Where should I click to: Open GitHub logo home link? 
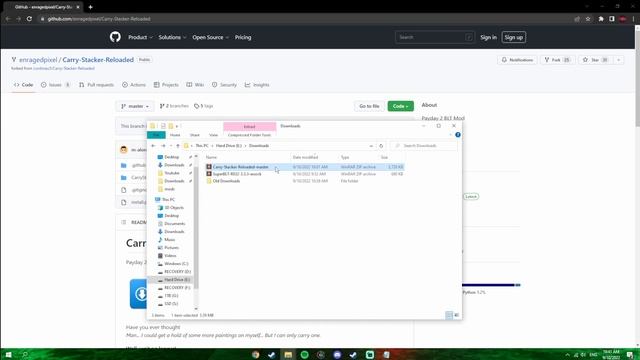tap(115, 37)
